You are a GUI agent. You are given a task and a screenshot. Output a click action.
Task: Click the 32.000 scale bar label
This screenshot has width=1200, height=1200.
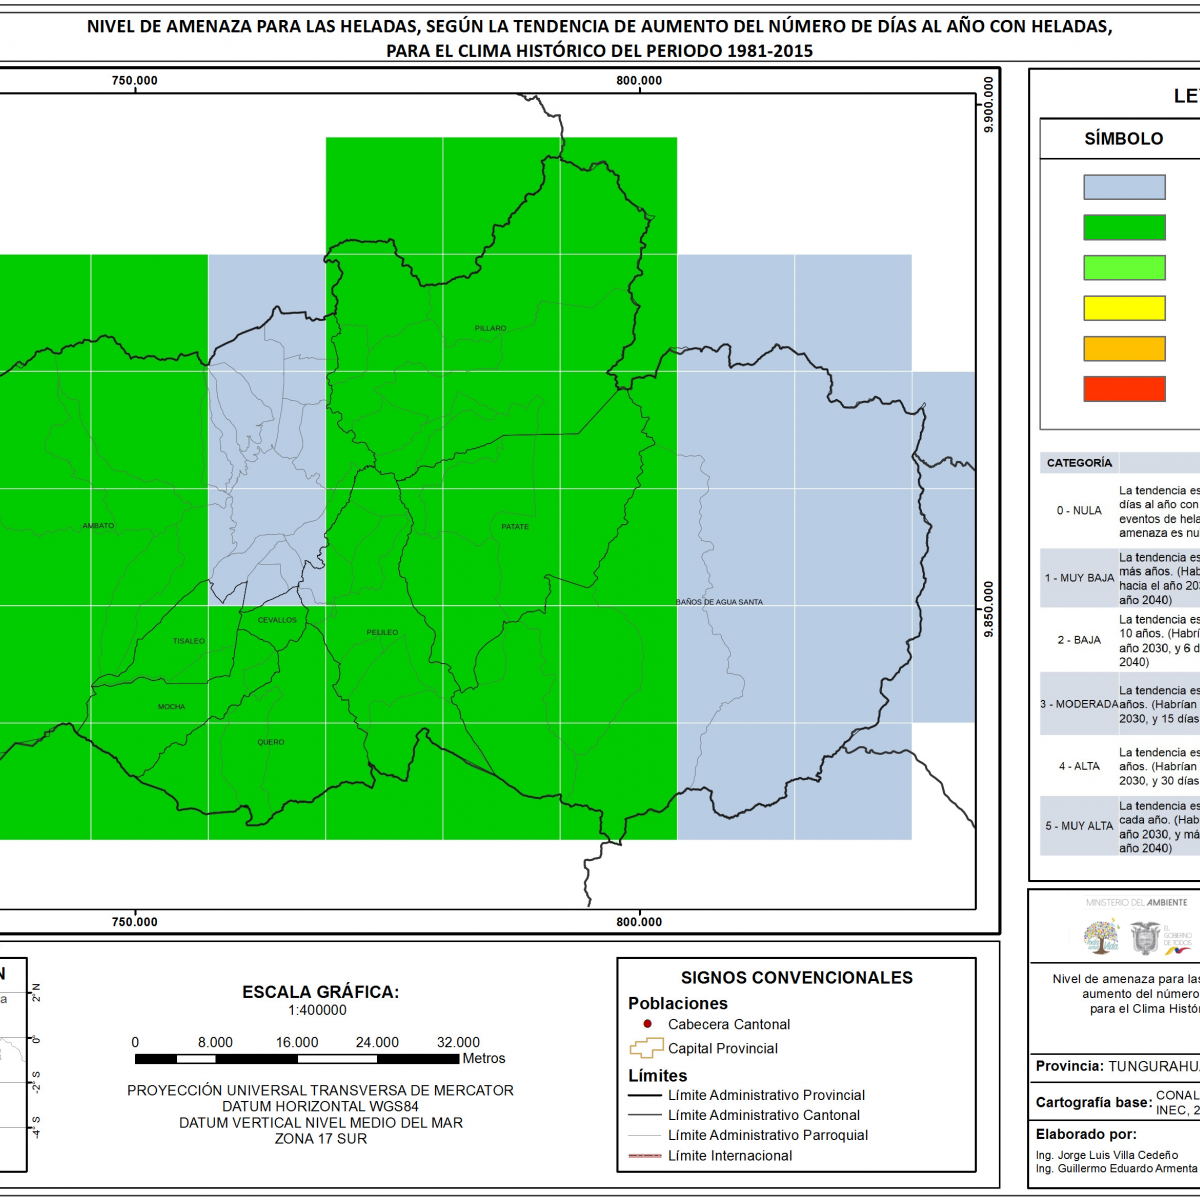[x=458, y=1042]
